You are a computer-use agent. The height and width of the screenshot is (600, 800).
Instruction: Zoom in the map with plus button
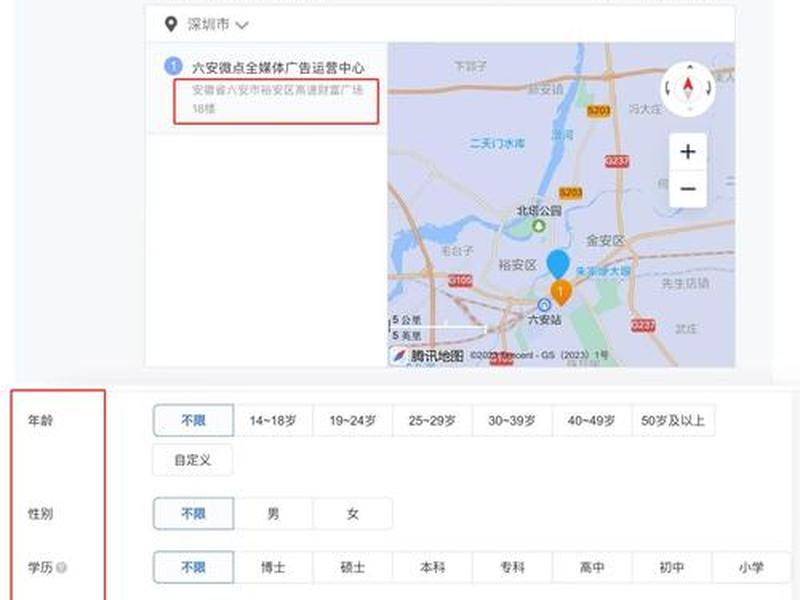[x=688, y=152]
